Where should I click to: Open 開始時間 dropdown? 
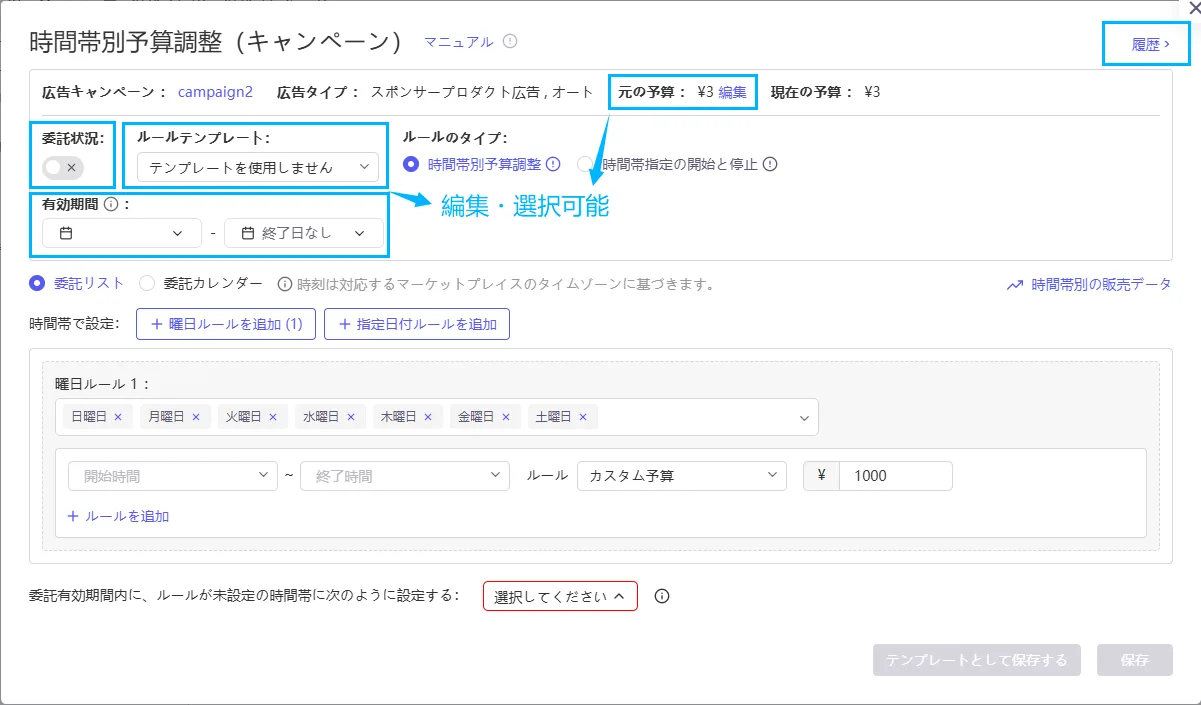(x=173, y=476)
